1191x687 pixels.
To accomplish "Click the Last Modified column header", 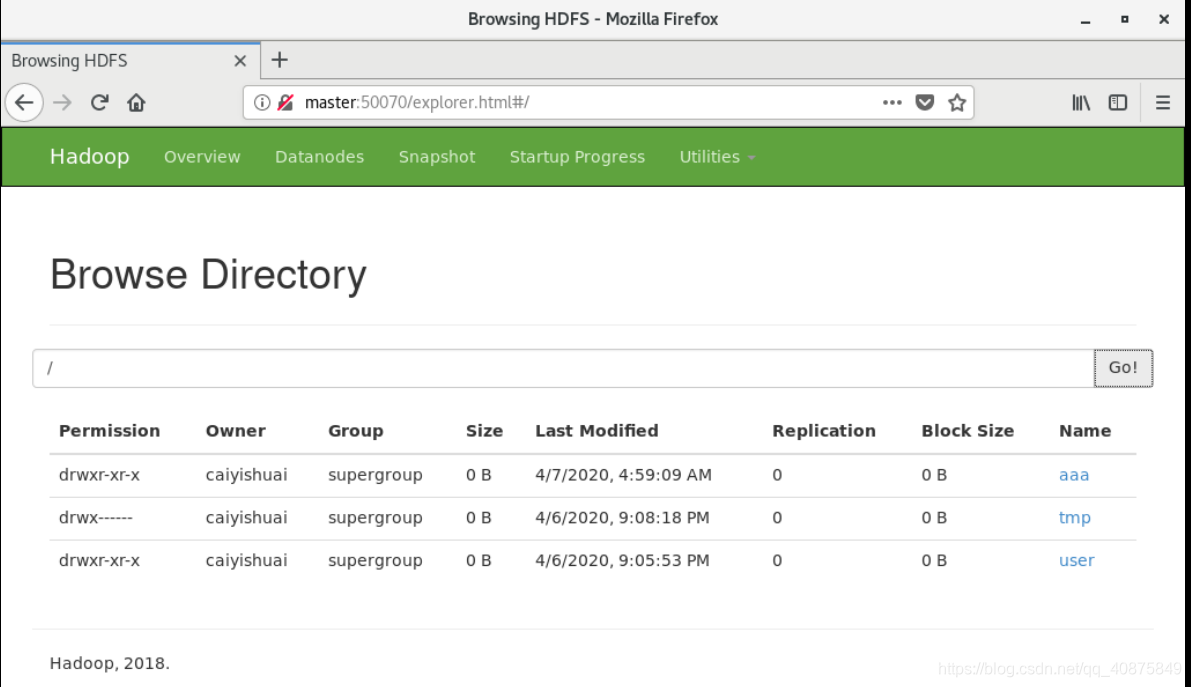I will point(597,431).
